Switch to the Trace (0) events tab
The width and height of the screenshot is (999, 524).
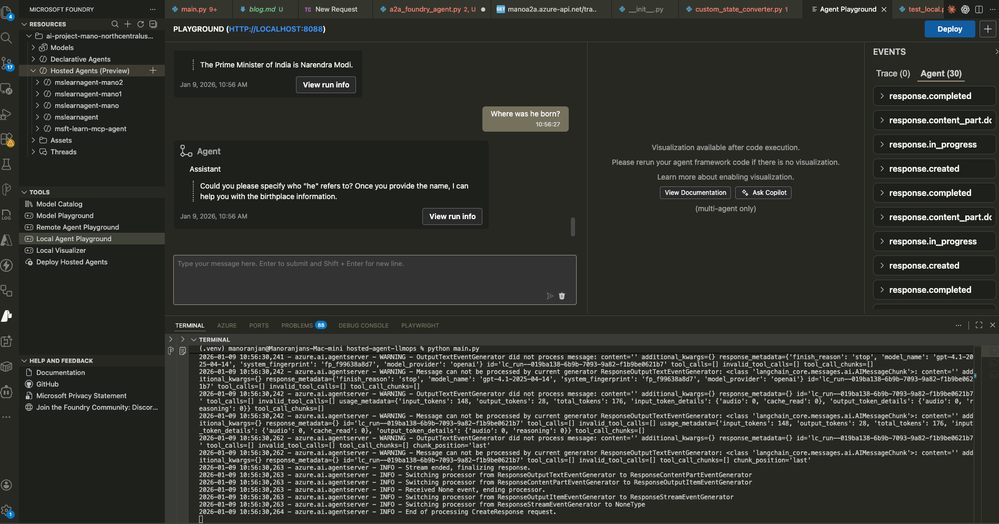coord(893,74)
